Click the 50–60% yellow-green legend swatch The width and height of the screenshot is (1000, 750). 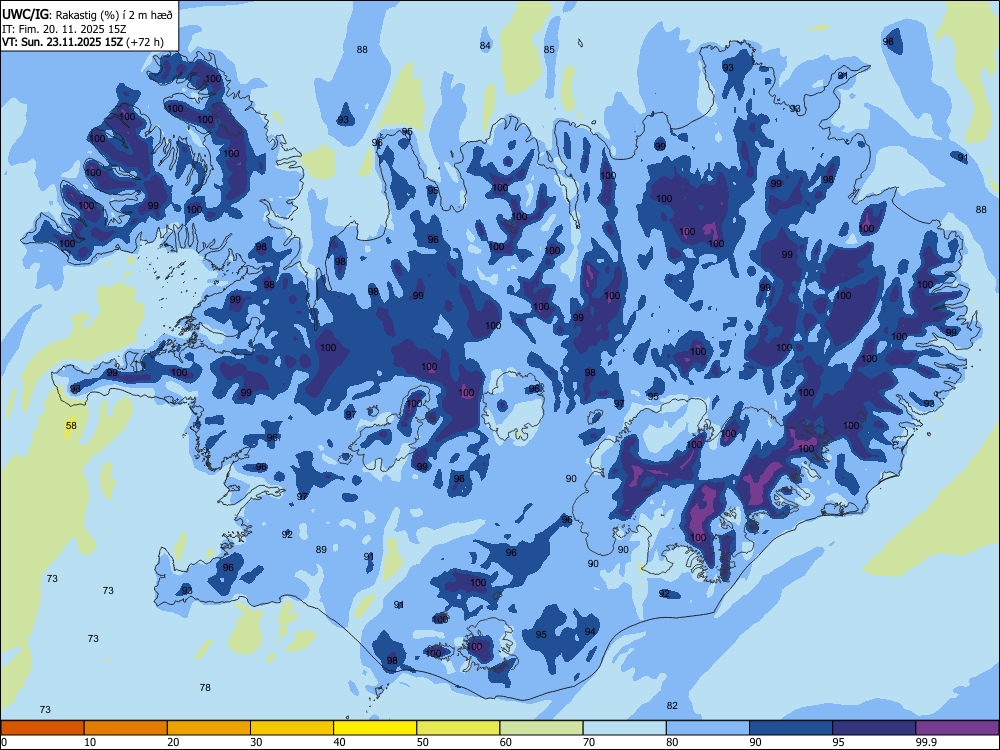point(458,728)
